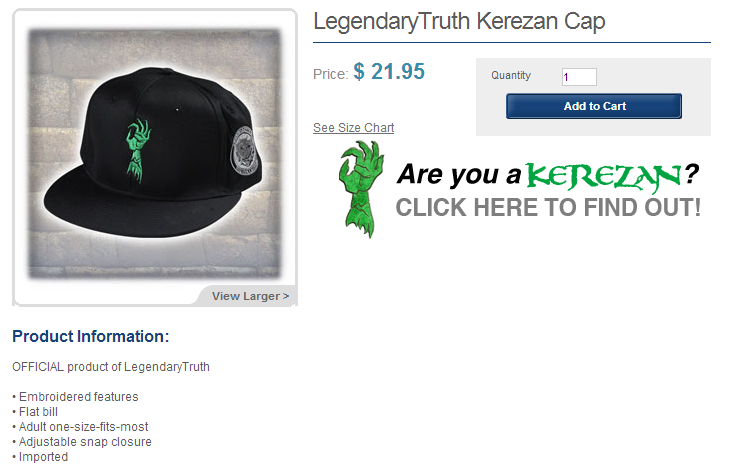Click the $ 21.95 price text
Screen dimensions: 730x471
pos(389,72)
